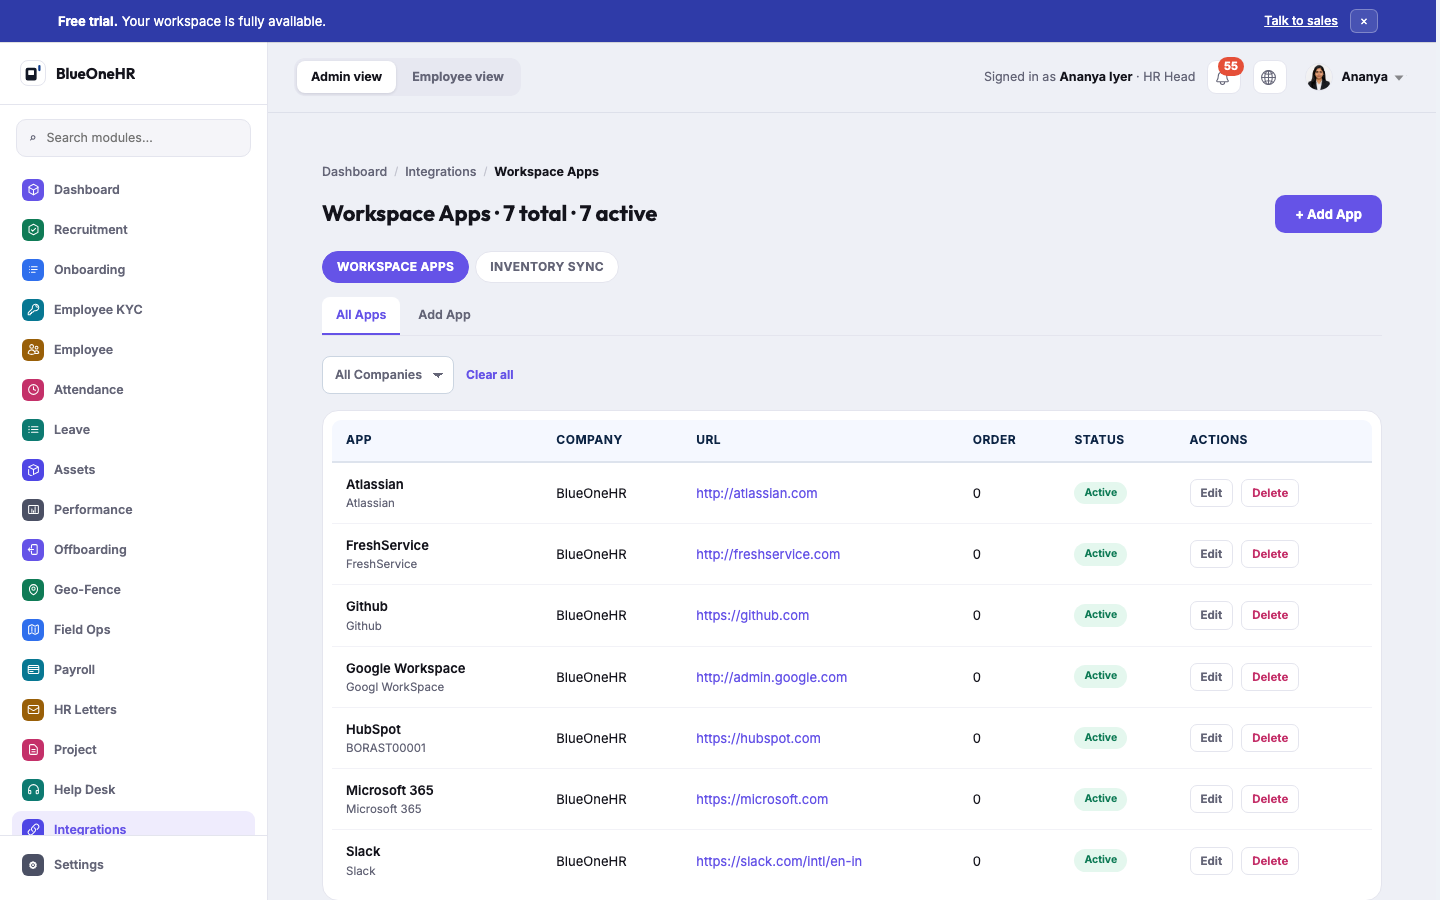
Task: Dismiss the free trial banner
Action: pyautogui.click(x=1364, y=21)
